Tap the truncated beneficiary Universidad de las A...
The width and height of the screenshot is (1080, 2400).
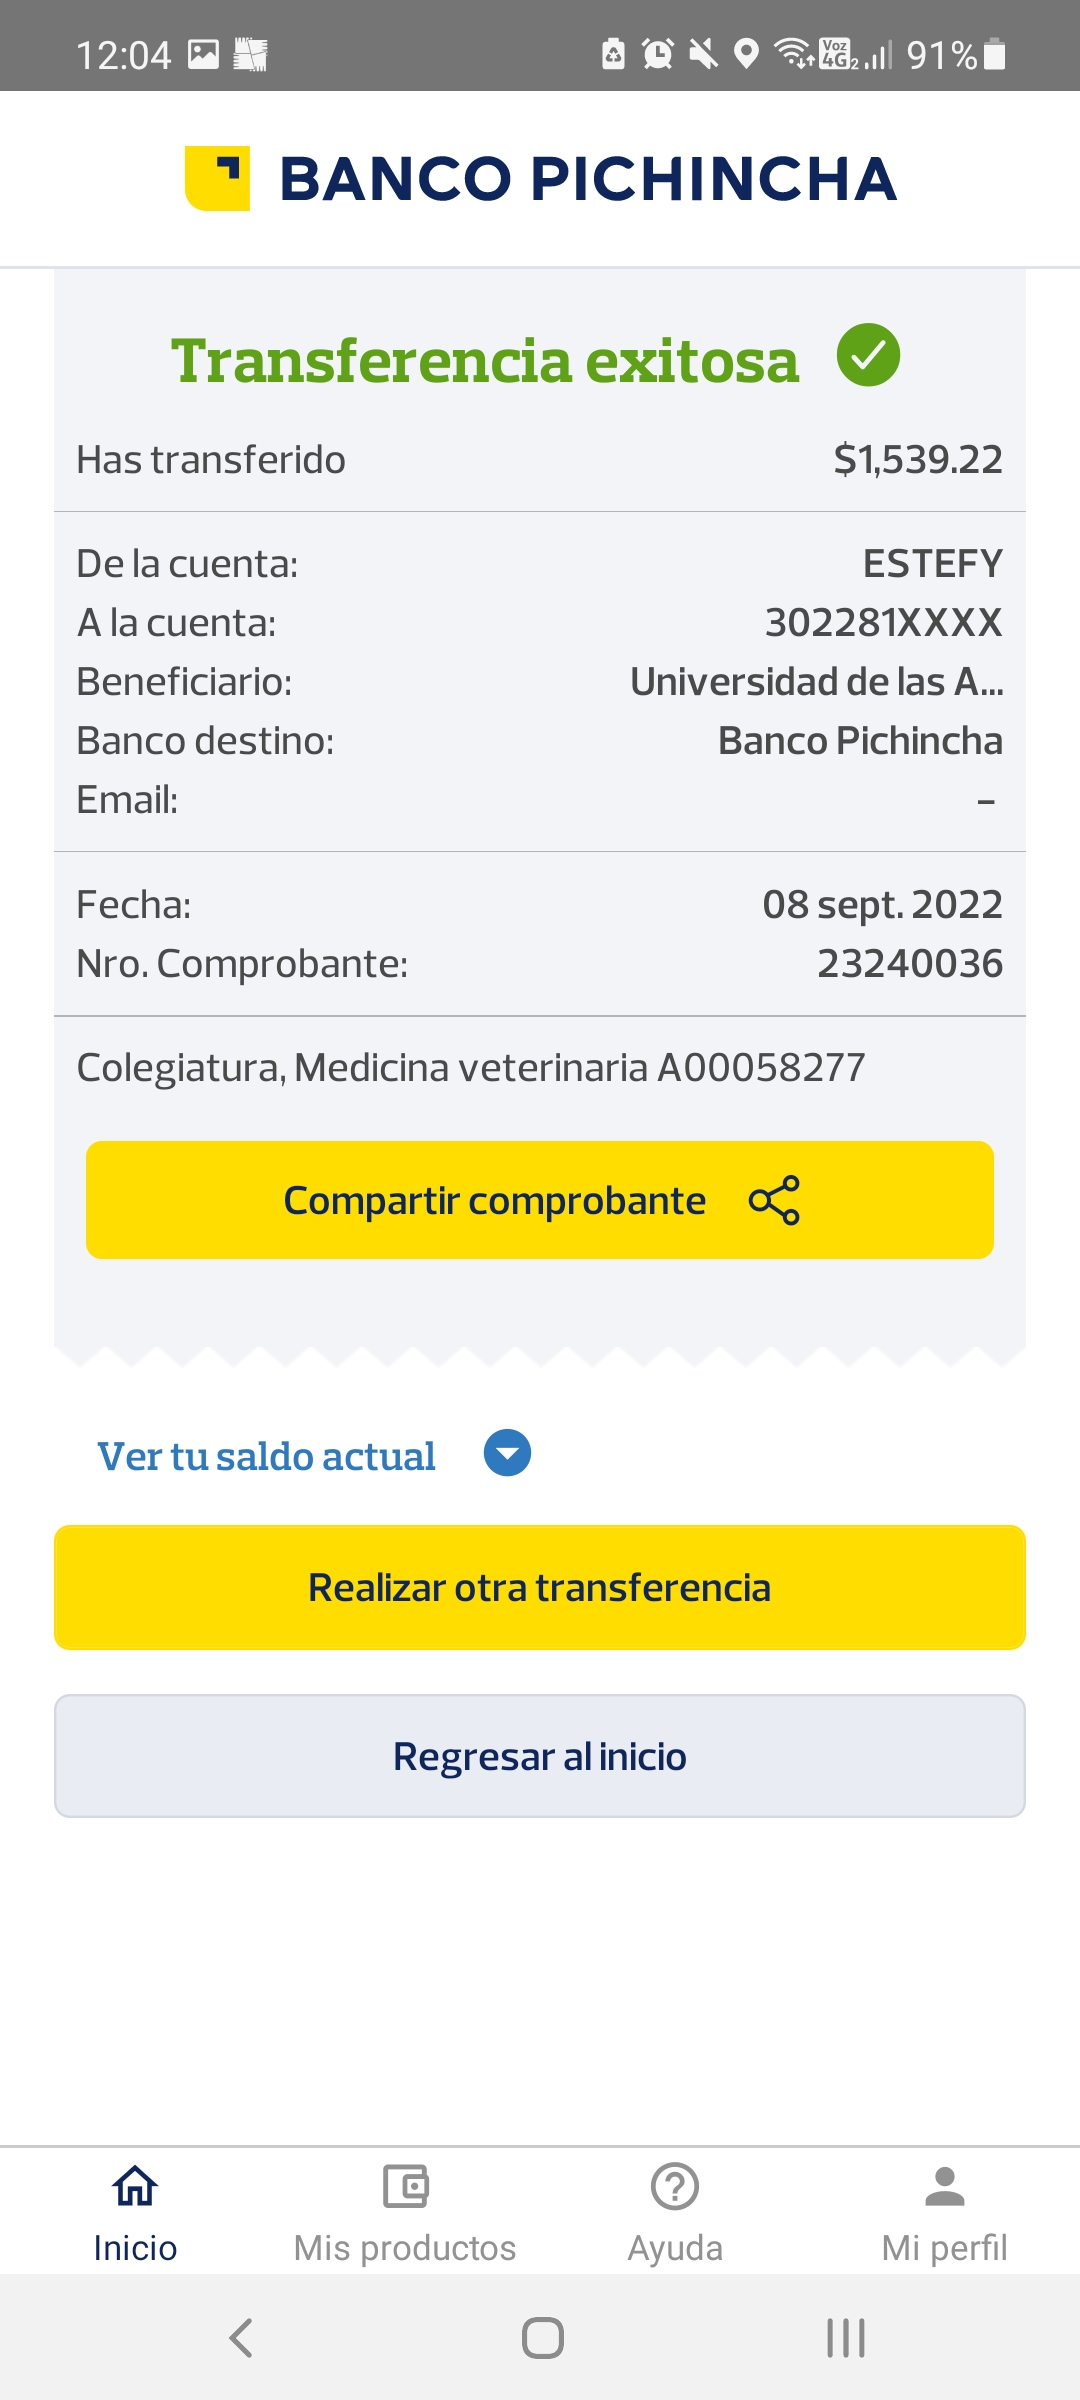(816, 682)
